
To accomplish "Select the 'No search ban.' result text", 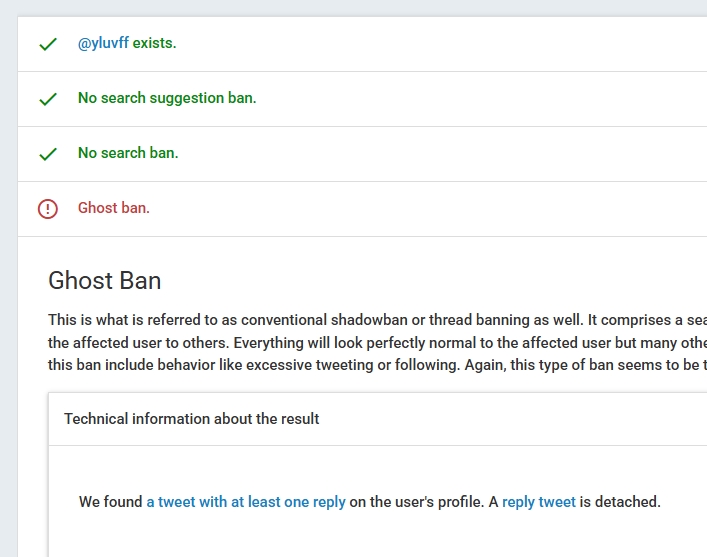I will pyautogui.click(x=128, y=153).
